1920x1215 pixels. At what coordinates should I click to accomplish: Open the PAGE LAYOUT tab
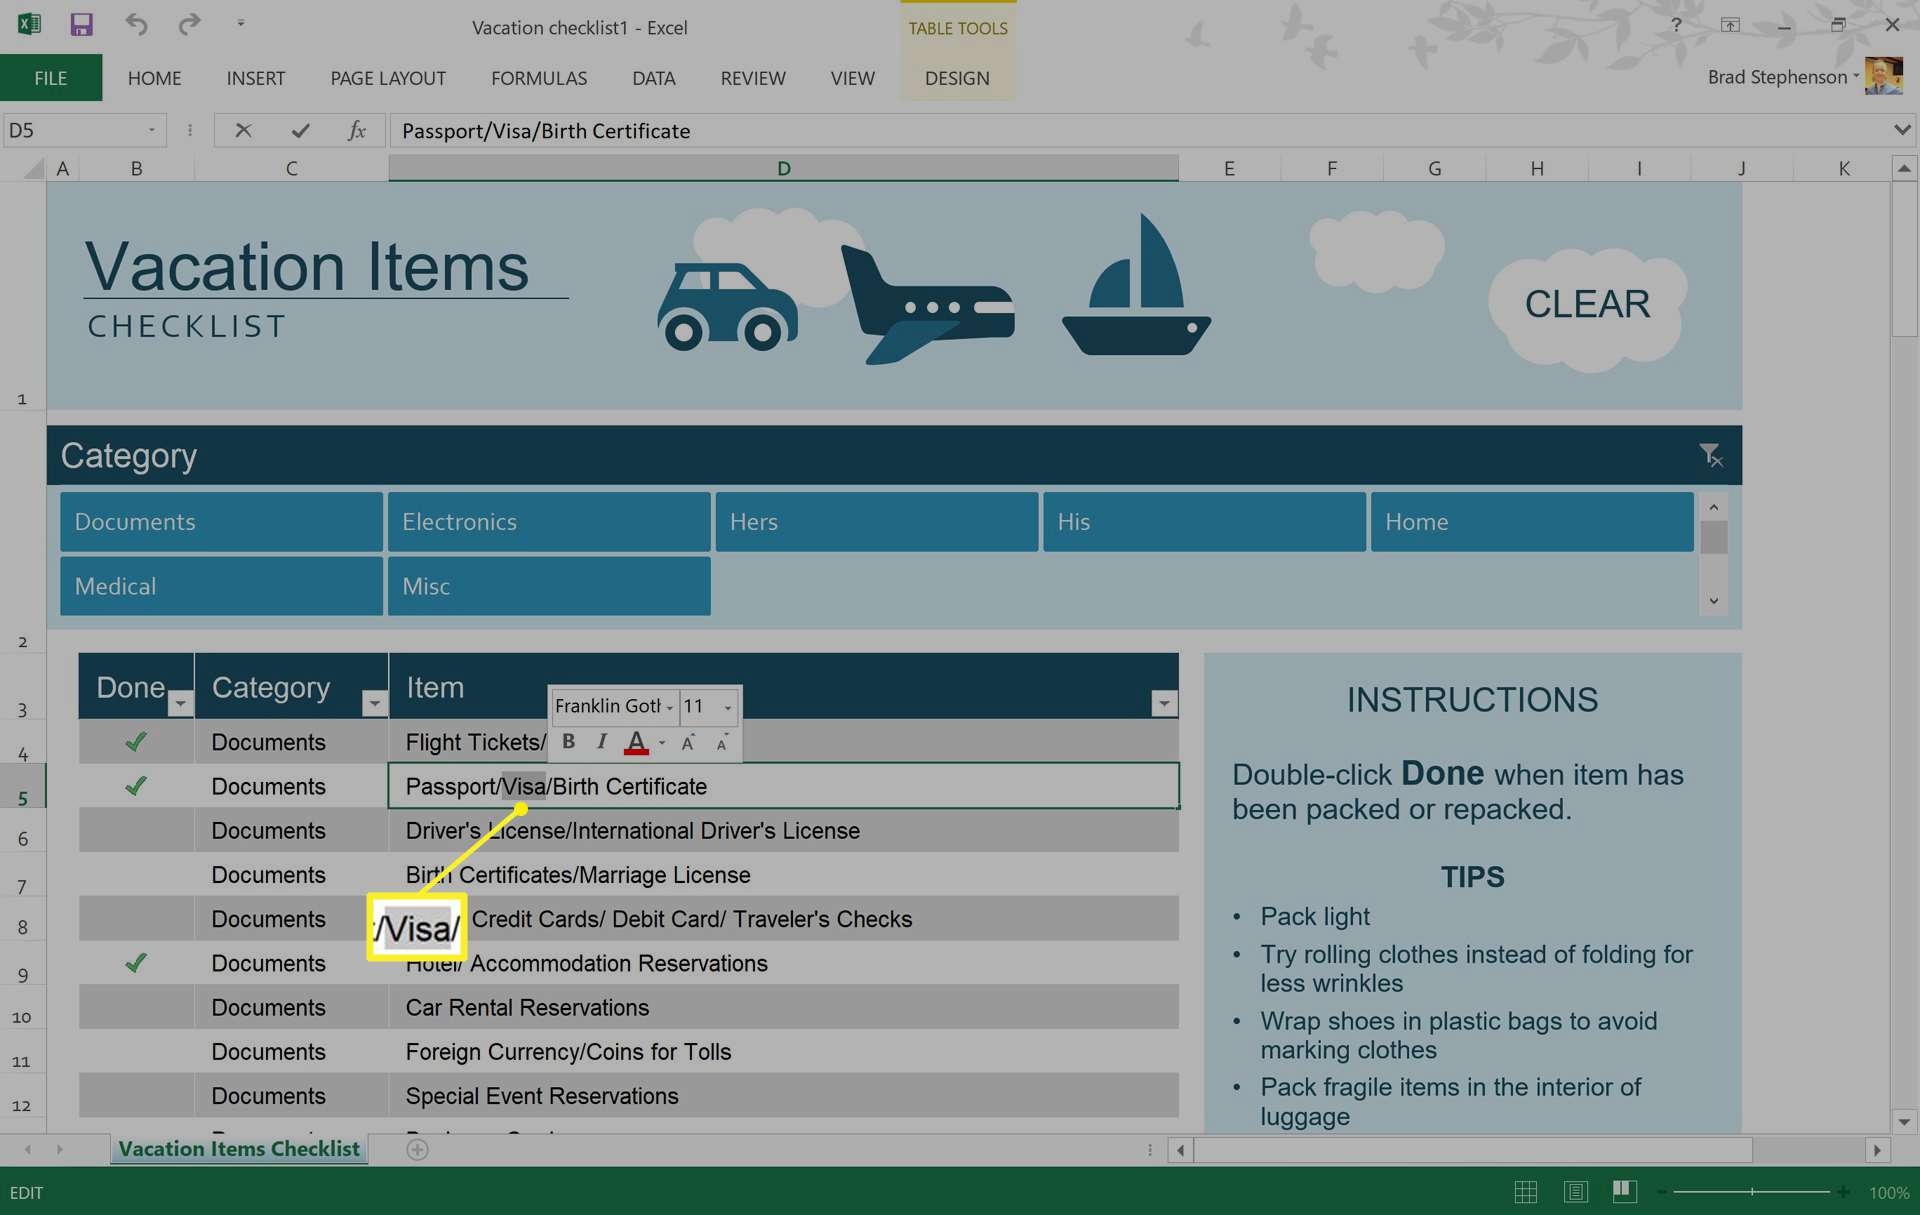click(388, 78)
